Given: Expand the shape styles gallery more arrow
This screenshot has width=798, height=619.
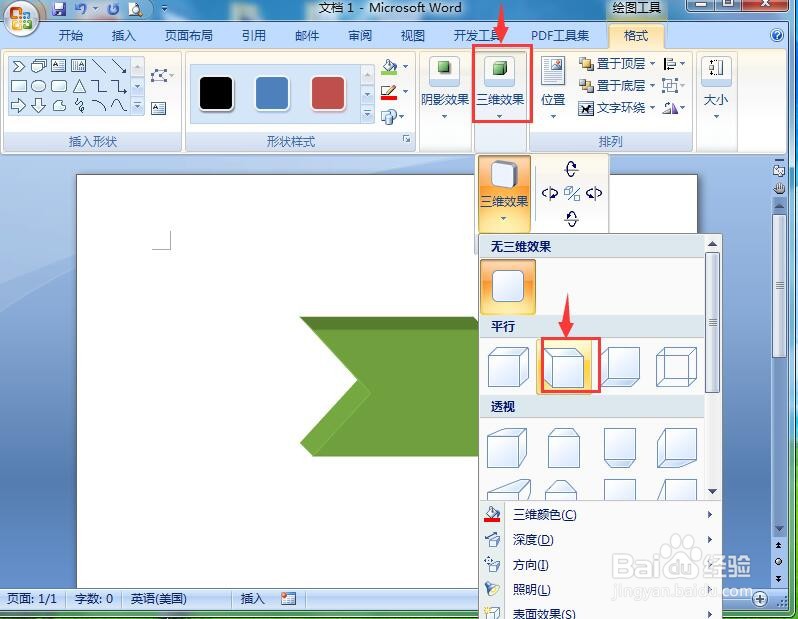Looking at the screenshot, I should point(367,114).
